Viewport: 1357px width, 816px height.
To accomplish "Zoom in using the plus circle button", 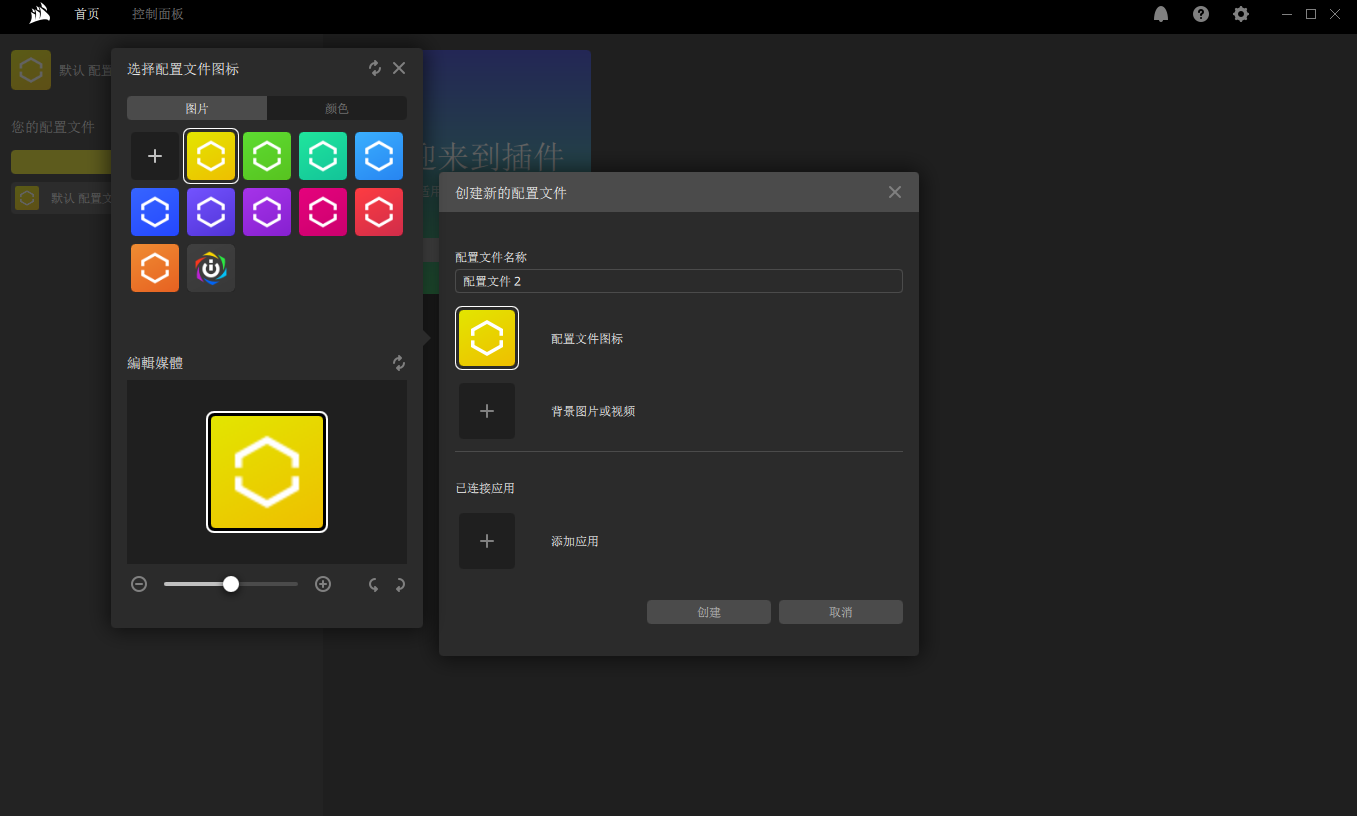I will click(323, 584).
